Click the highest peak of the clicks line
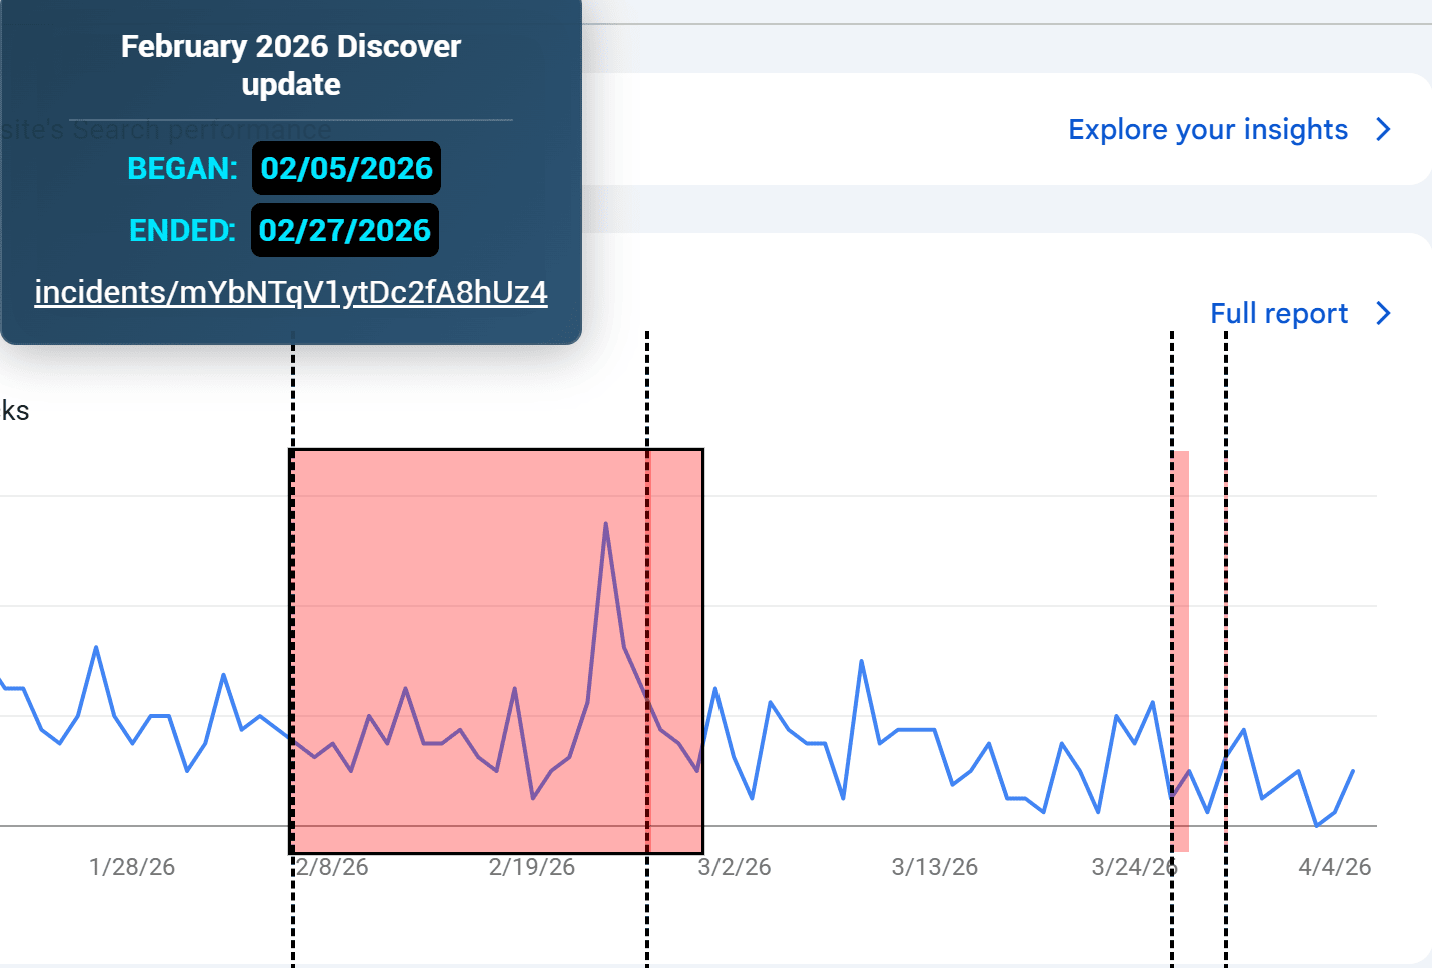 (x=606, y=523)
